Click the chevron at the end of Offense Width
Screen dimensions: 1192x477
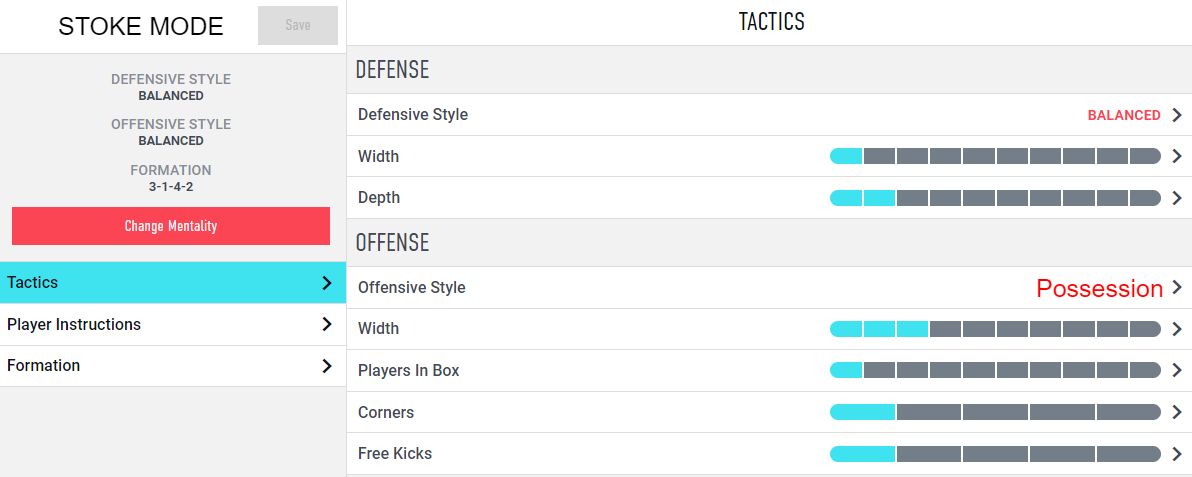point(1177,329)
